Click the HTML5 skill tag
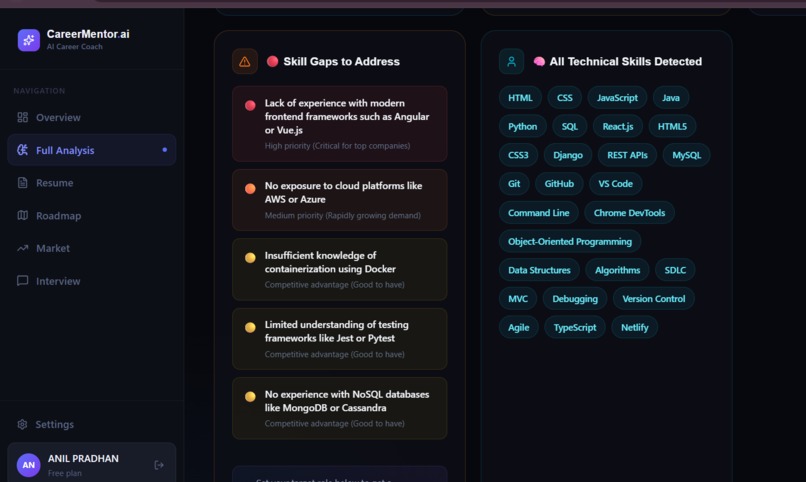The height and width of the screenshot is (482, 806). pos(672,126)
